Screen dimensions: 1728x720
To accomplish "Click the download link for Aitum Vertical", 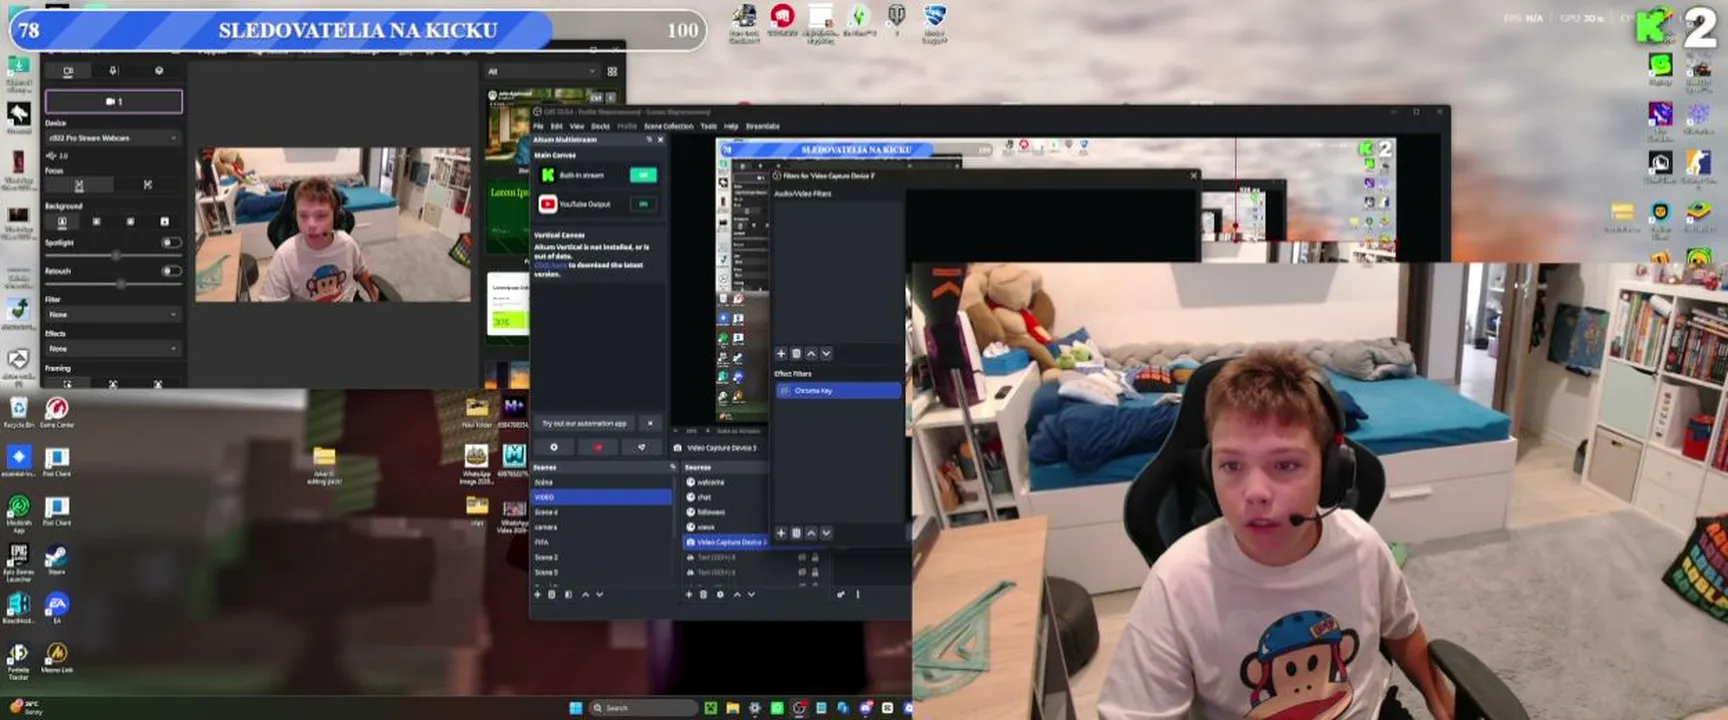I will point(551,265).
